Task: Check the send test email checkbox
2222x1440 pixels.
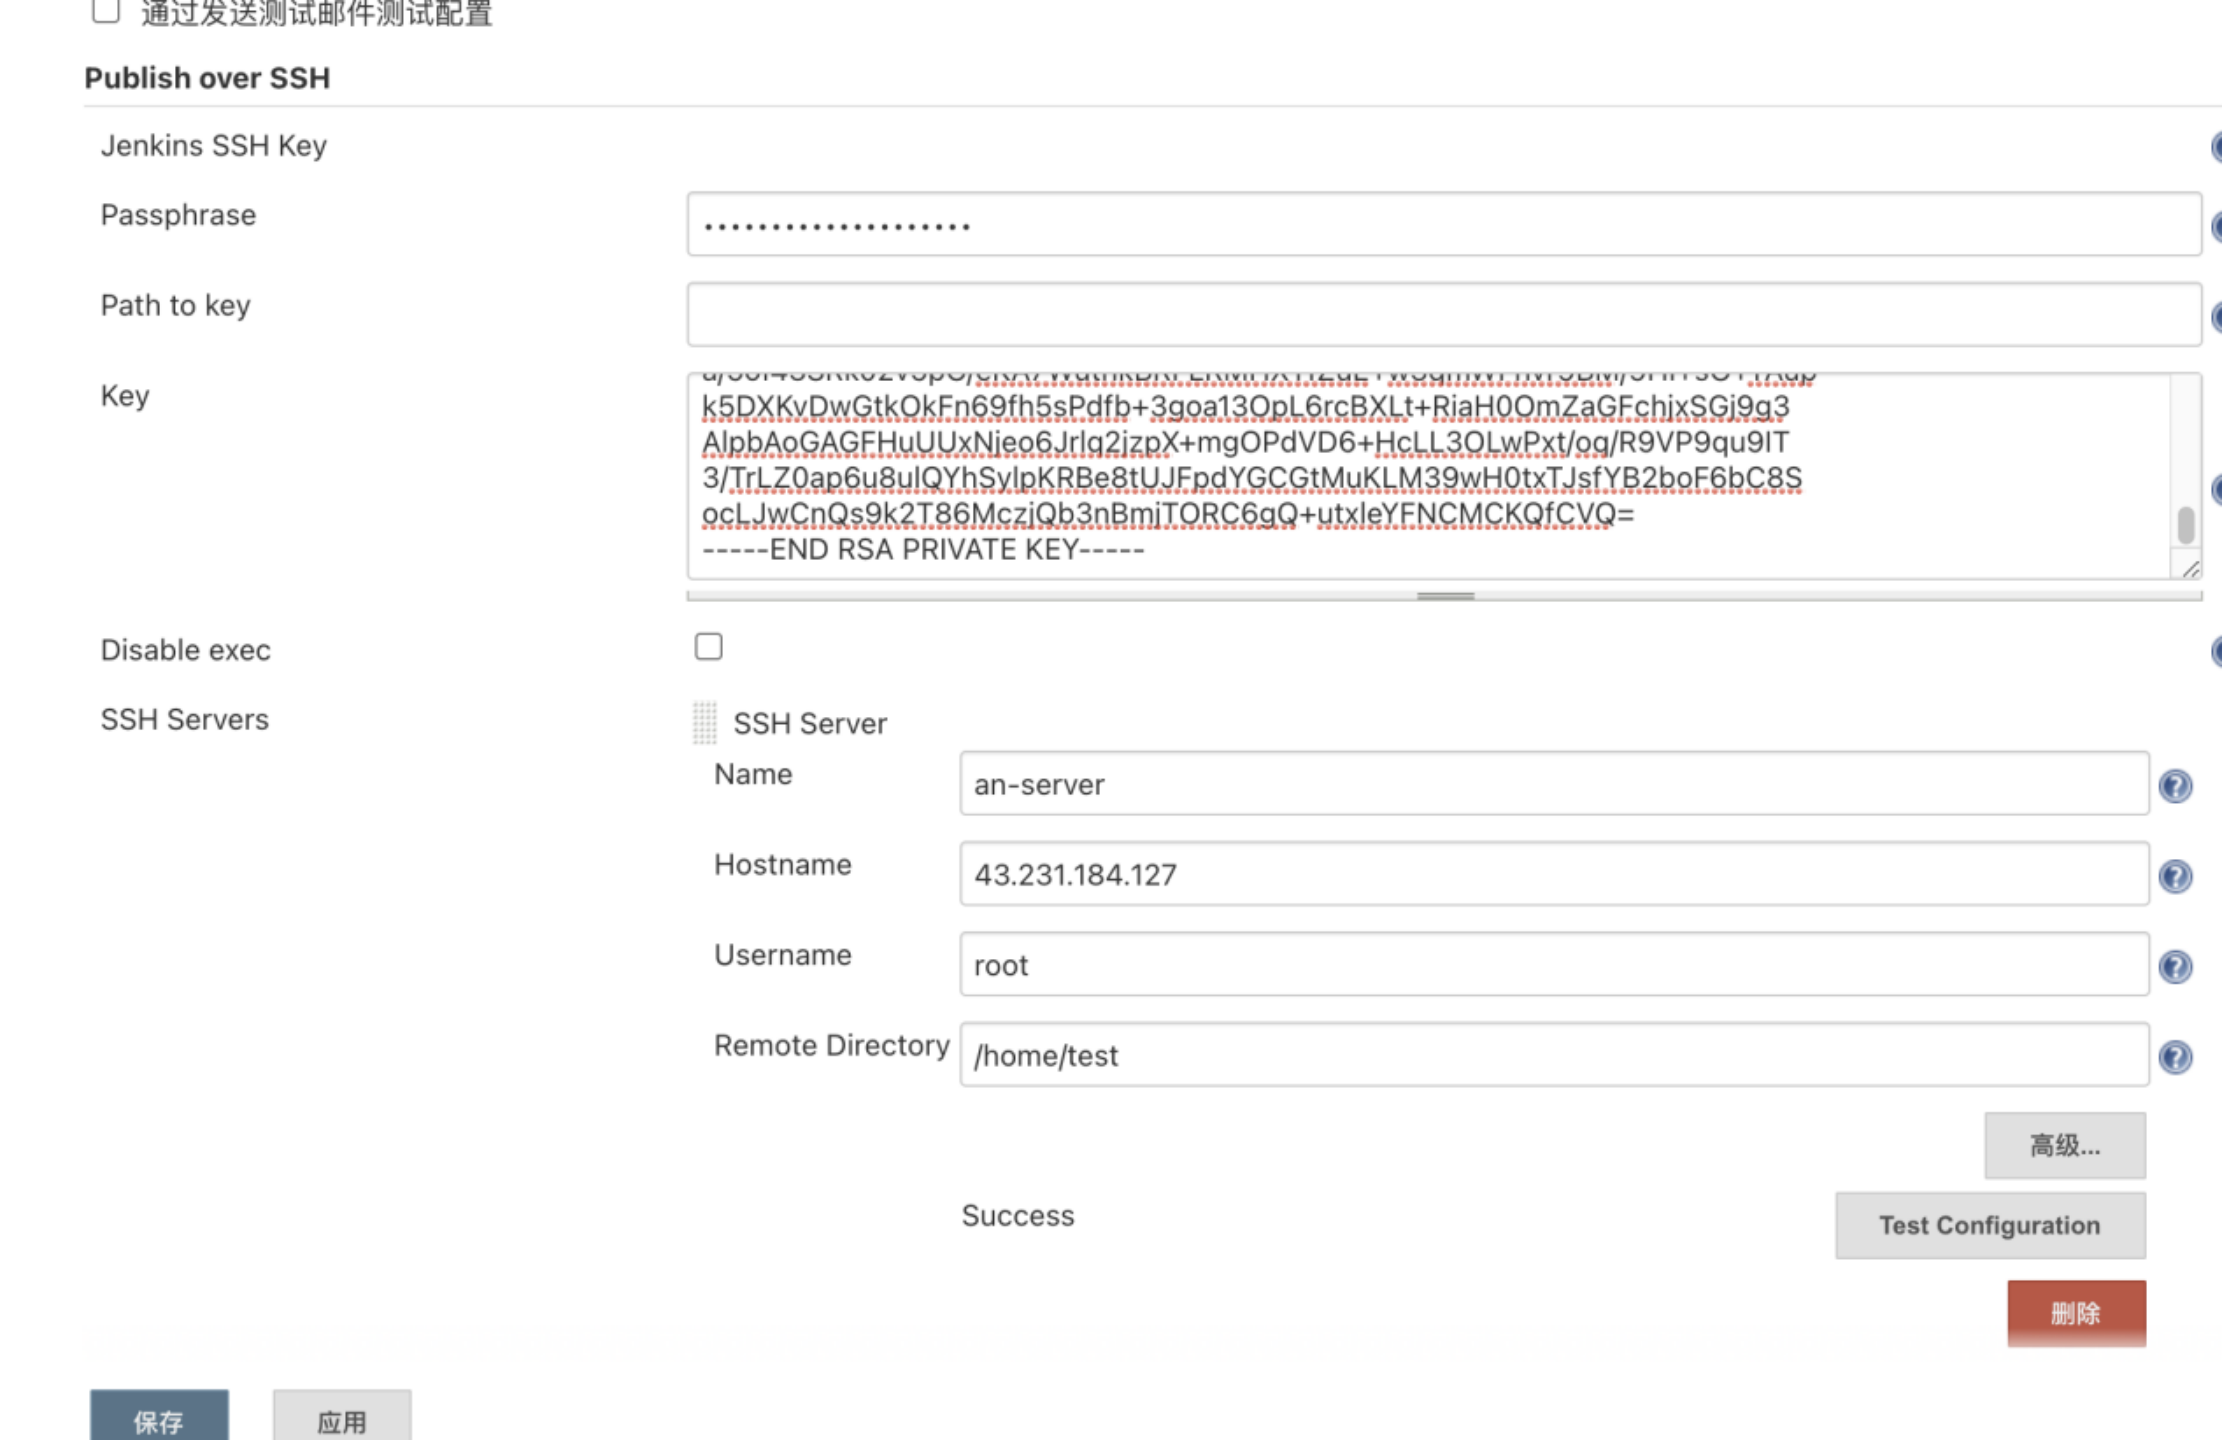Action: [x=106, y=11]
